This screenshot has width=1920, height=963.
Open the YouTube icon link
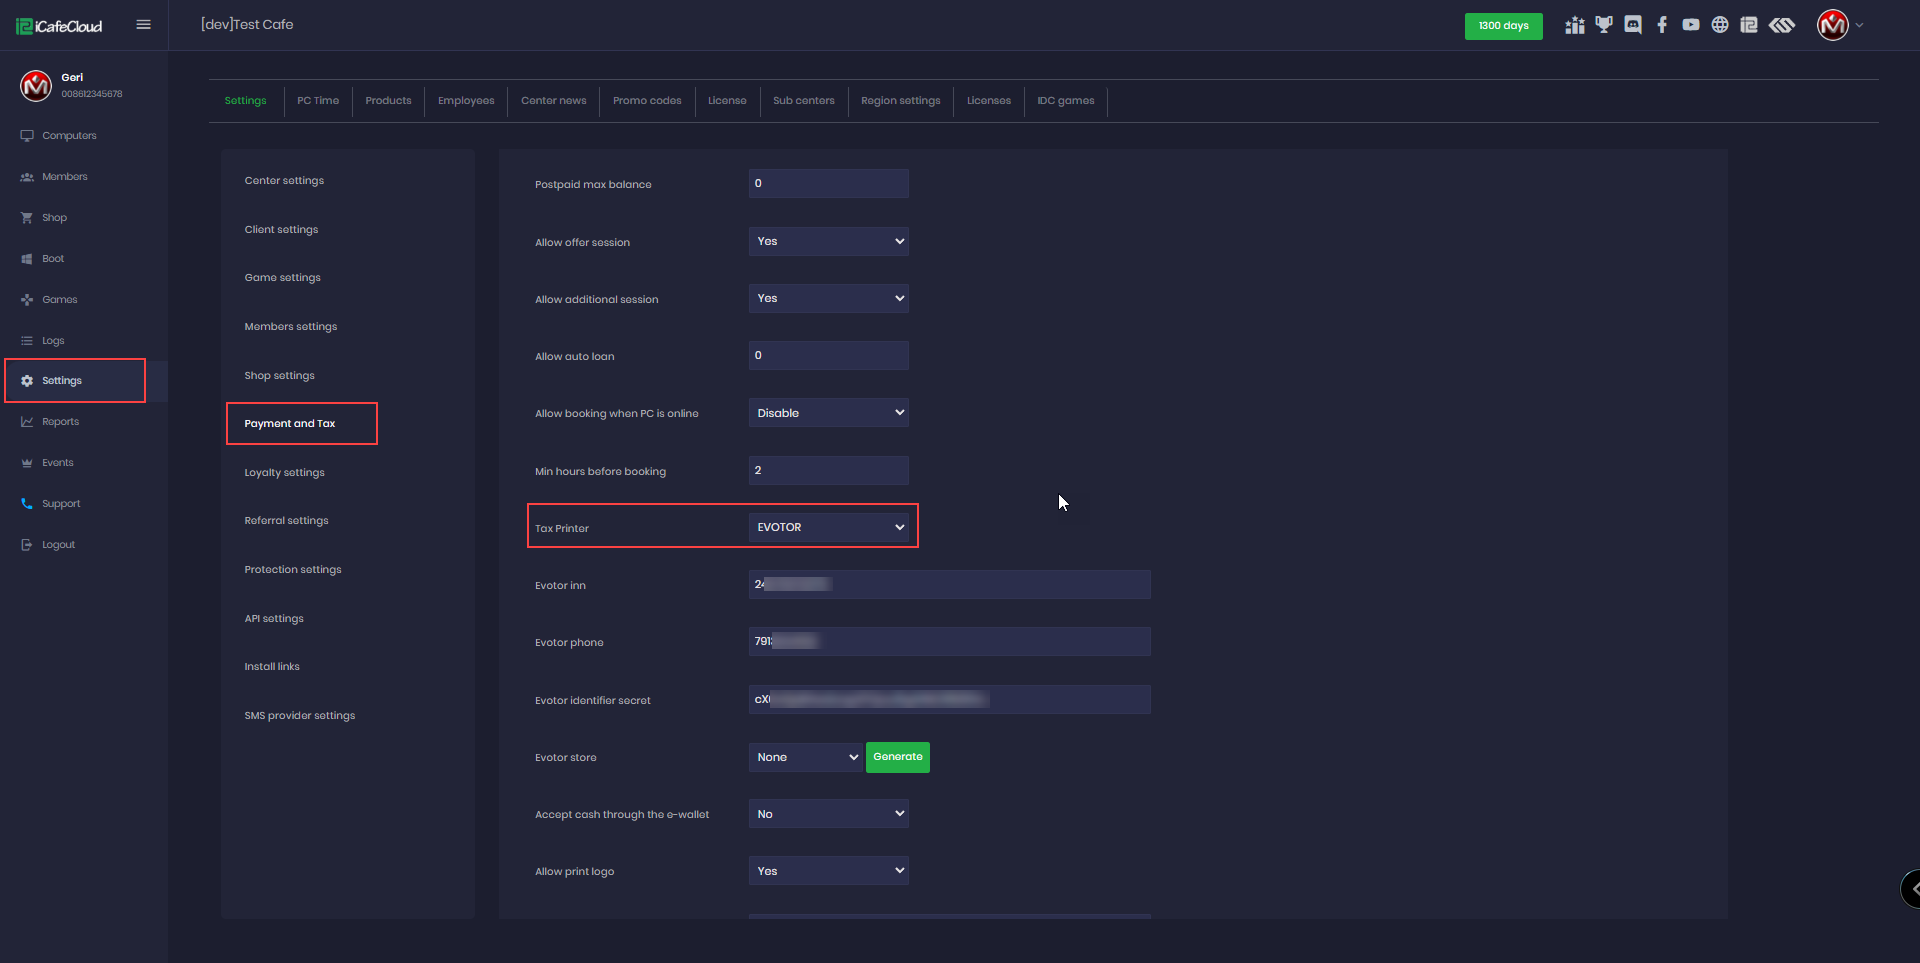click(x=1691, y=25)
